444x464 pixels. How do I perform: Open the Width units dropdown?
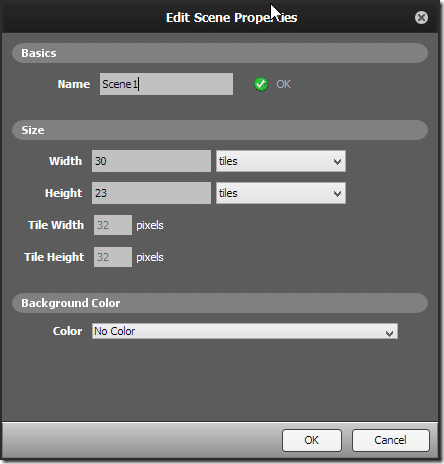[x=281, y=161]
